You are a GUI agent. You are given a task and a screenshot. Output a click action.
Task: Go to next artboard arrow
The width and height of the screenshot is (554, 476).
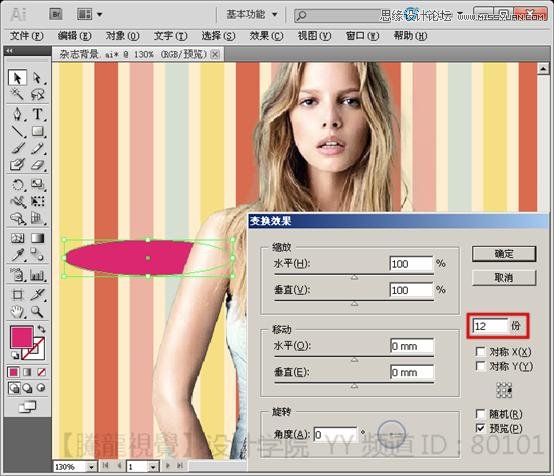click(x=168, y=466)
